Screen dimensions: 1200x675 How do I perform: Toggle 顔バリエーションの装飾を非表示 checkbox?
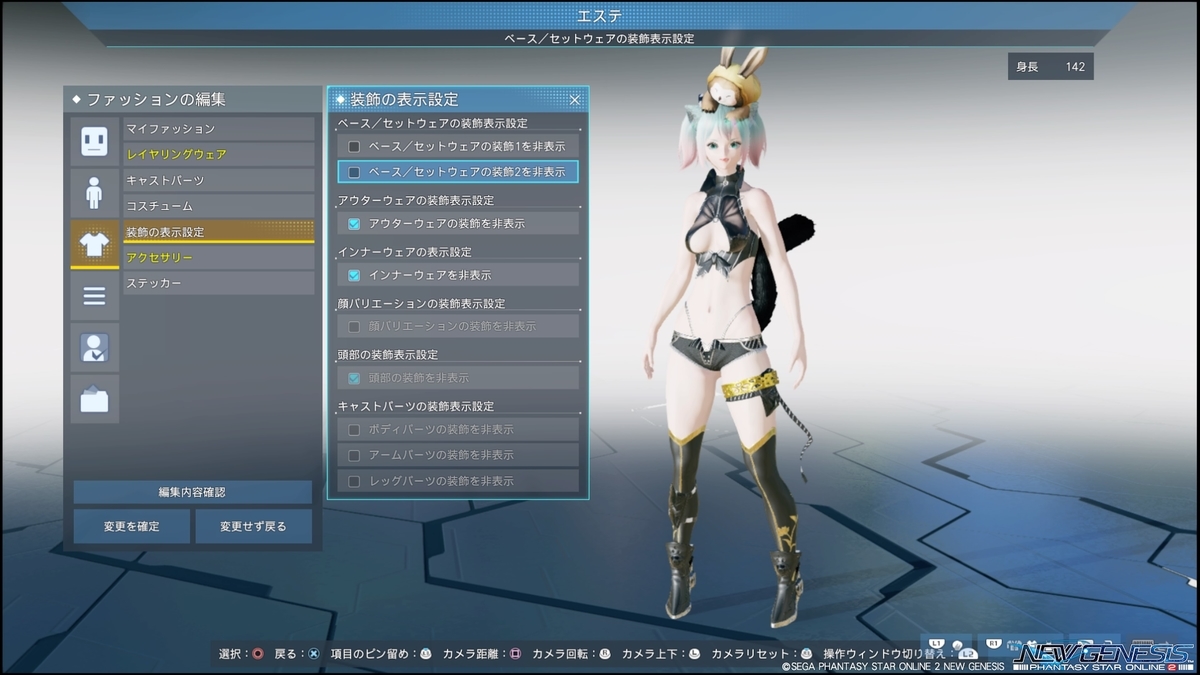[354, 327]
